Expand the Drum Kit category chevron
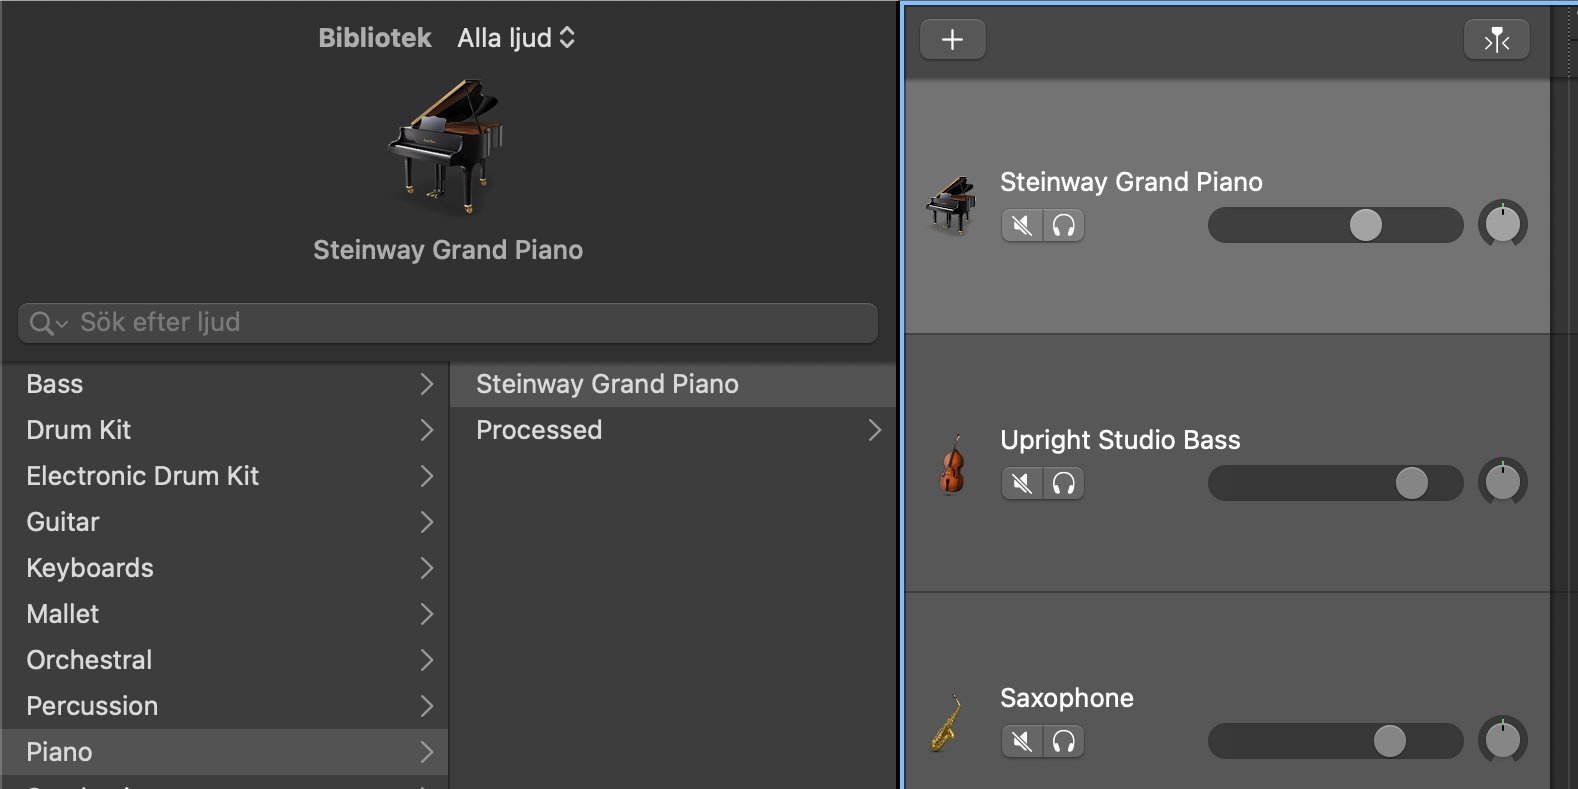The height and width of the screenshot is (789, 1578). (x=427, y=430)
